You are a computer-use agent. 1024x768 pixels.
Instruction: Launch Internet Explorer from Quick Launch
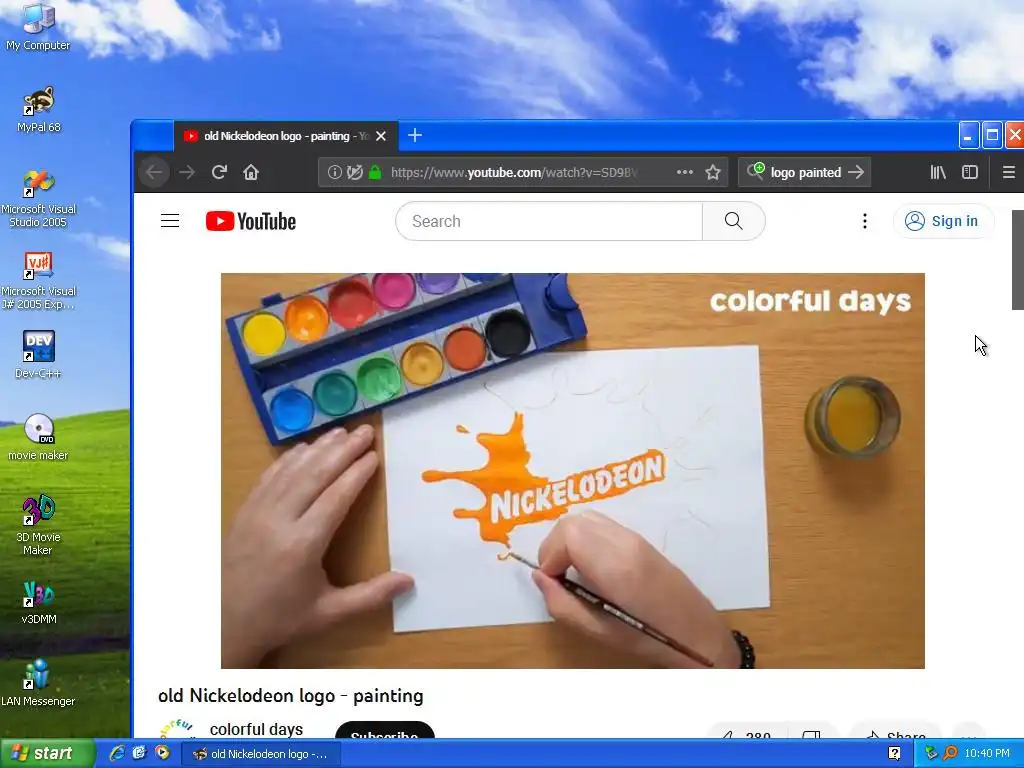(x=117, y=754)
